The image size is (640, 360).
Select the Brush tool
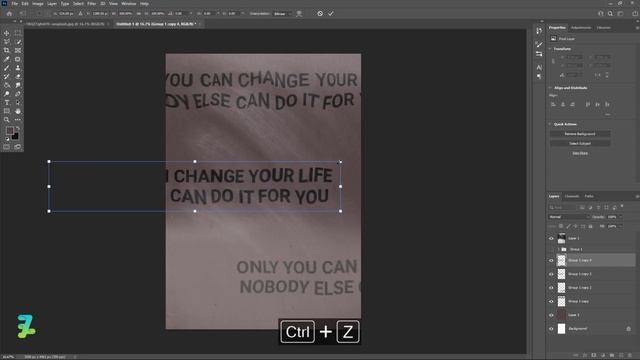click(x=7, y=68)
